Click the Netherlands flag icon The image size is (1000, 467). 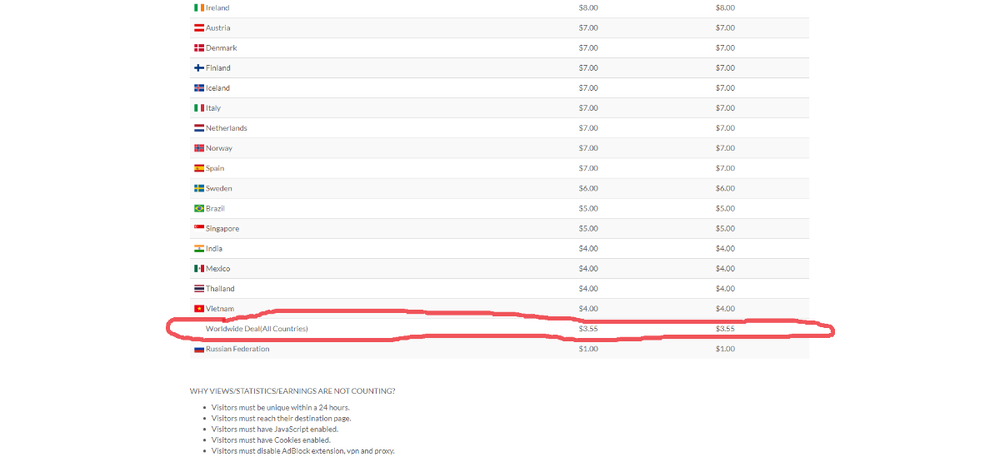(198, 128)
